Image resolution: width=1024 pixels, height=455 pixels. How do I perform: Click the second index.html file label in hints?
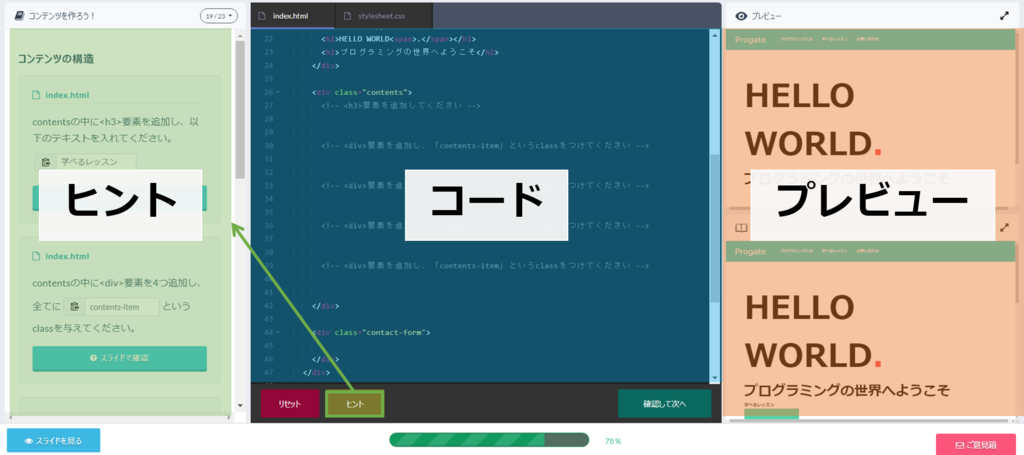[x=67, y=256]
